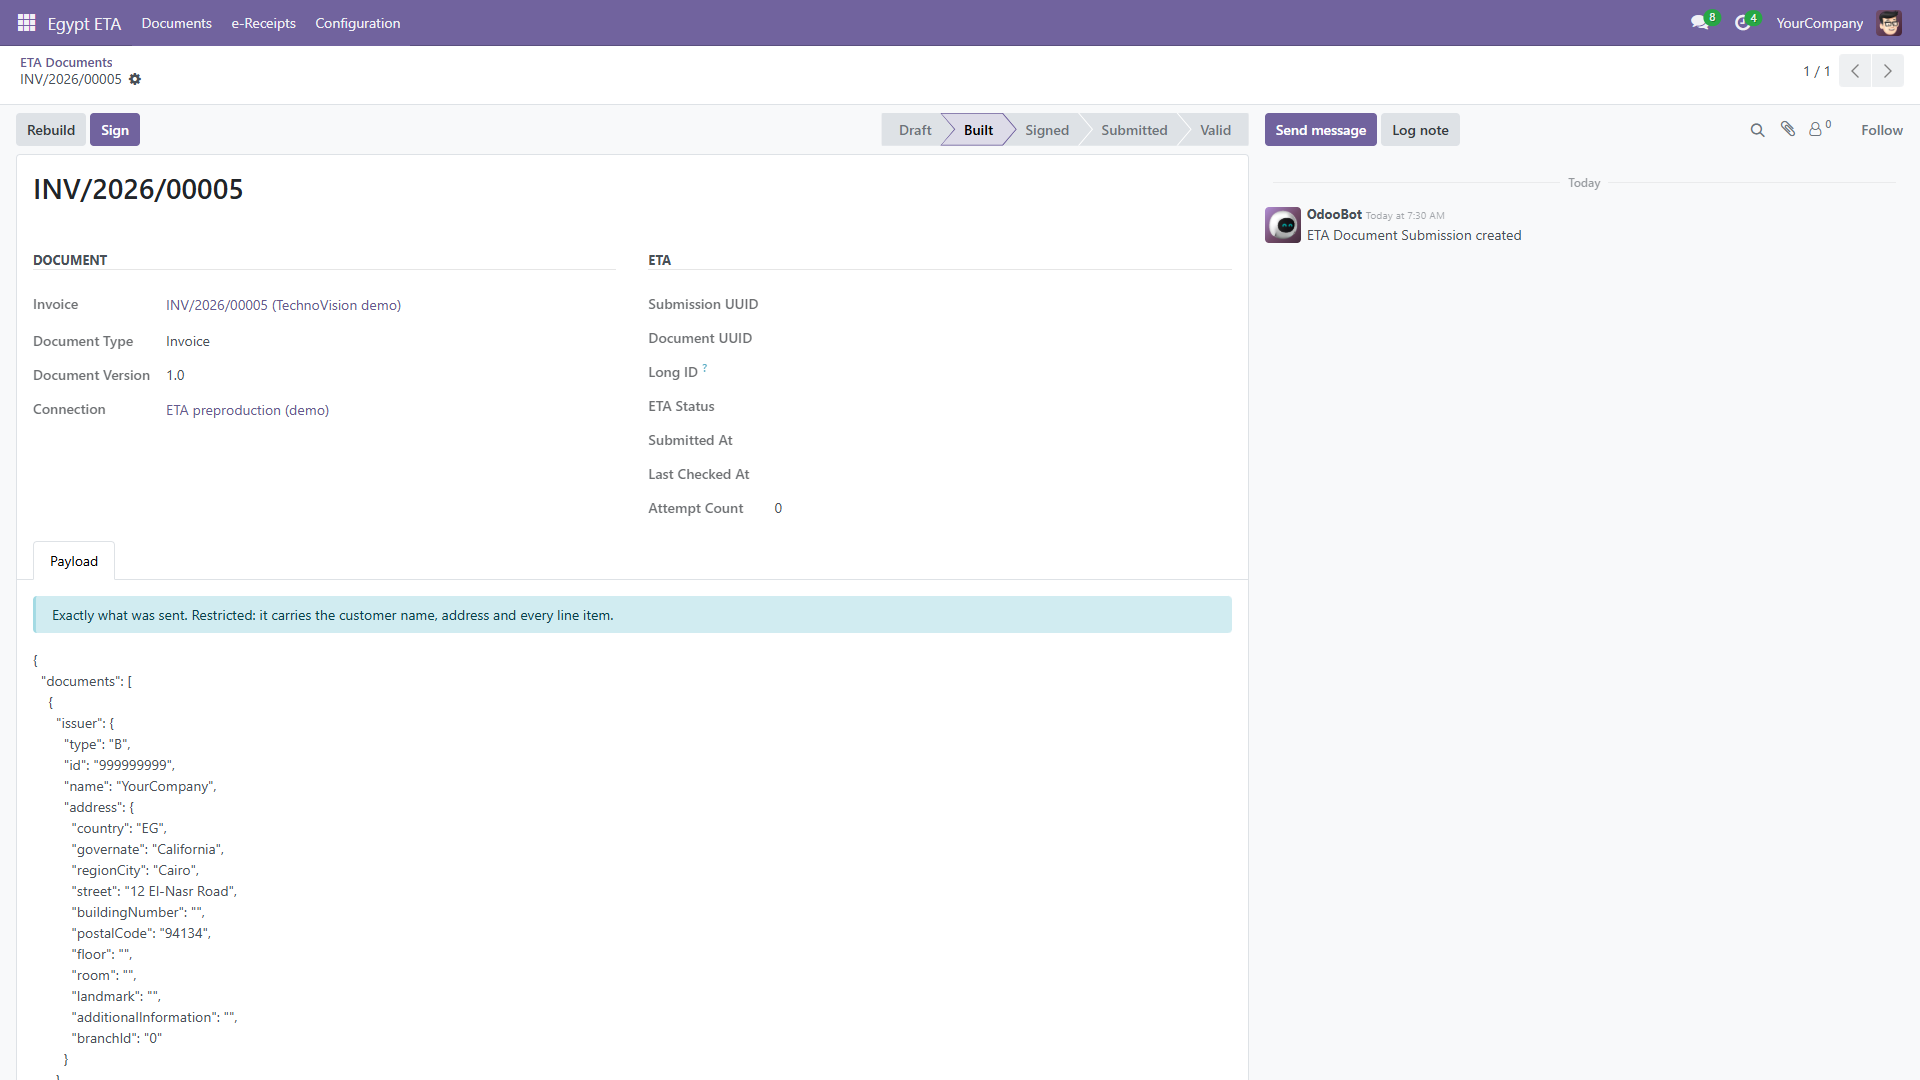The width and height of the screenshot is (1920, 1080).
Task: Select the Payload tab
Action: click(74, 561)
